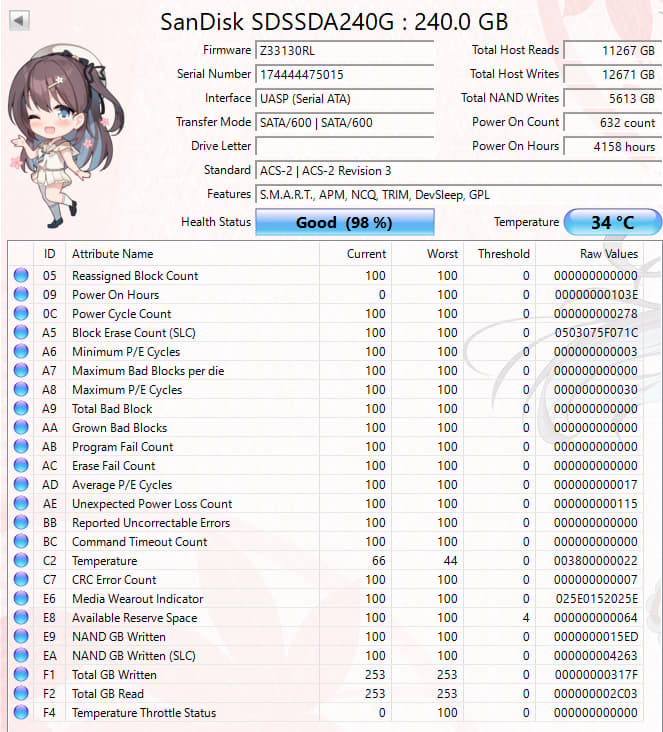Click the Total Host Reads value 11267 GB
Screen dimensions: 663x732
pos(613,50)
